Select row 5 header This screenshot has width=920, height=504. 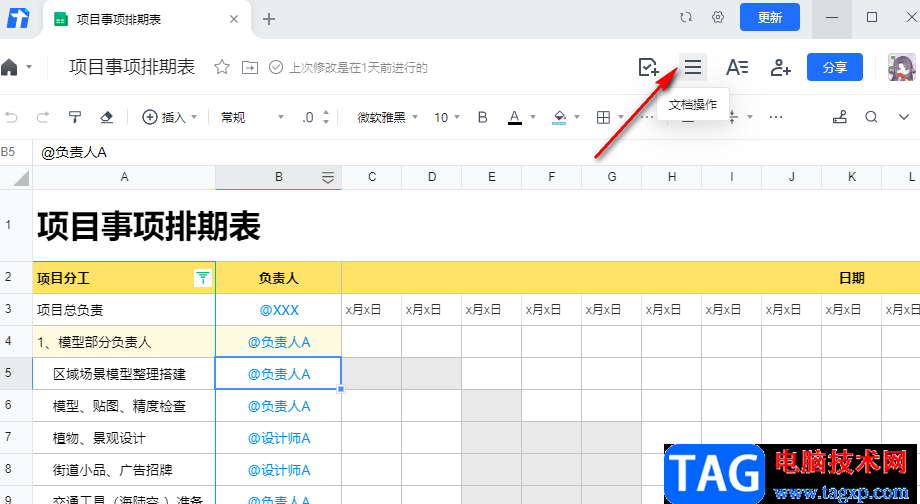pos(16,374)
